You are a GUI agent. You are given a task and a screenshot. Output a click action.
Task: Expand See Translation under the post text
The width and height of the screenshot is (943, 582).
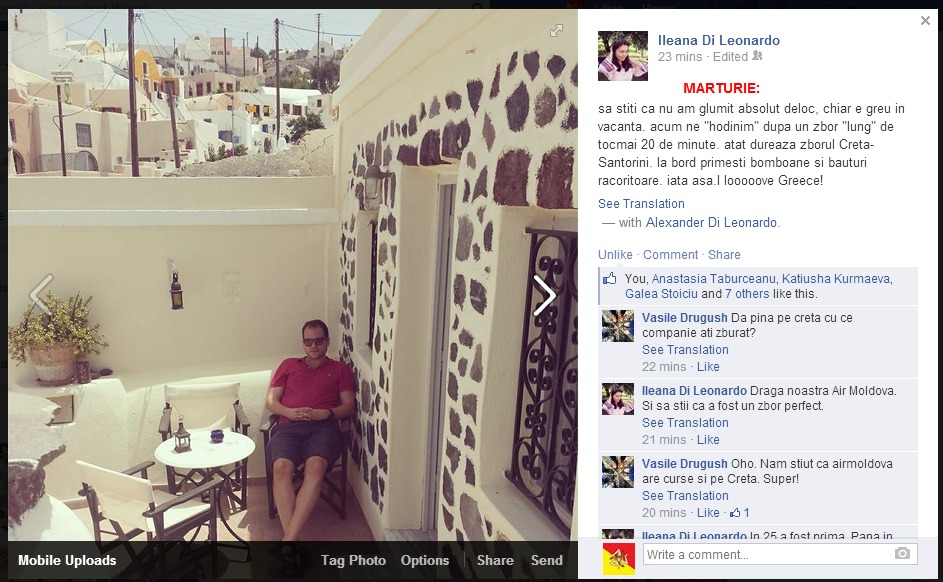pos(641,204)
